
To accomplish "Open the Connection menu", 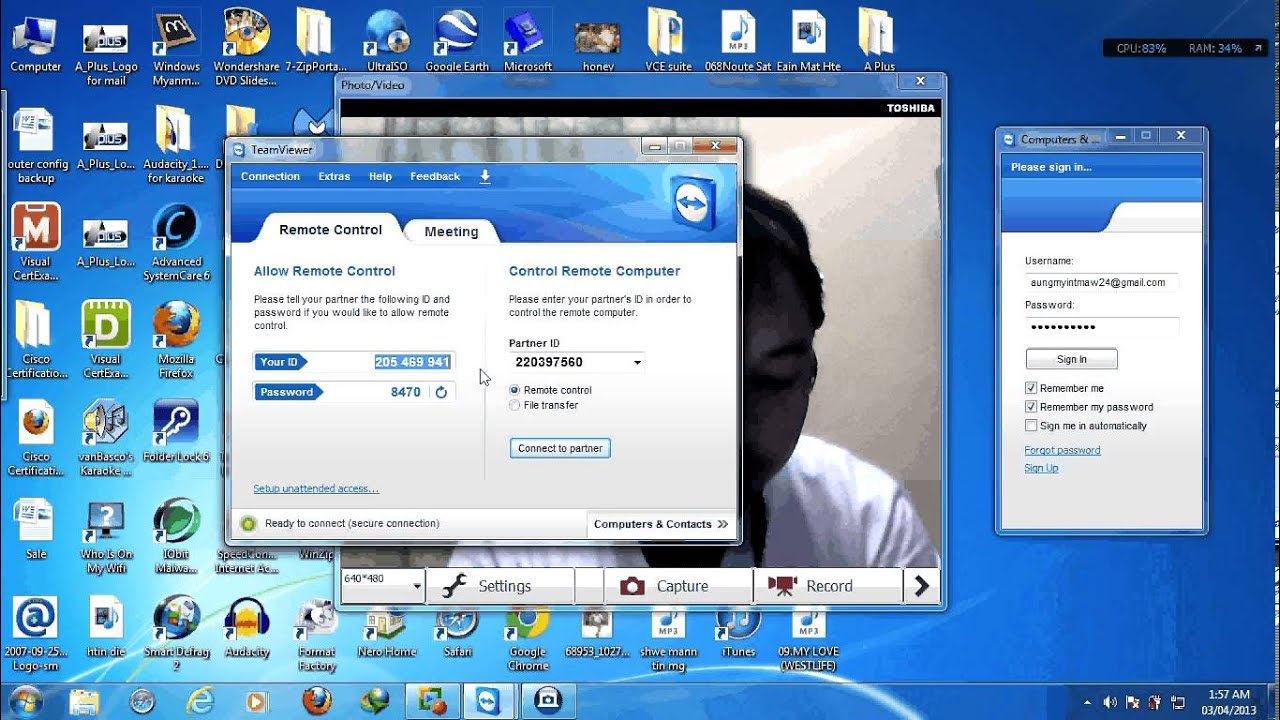I will 270,177.
